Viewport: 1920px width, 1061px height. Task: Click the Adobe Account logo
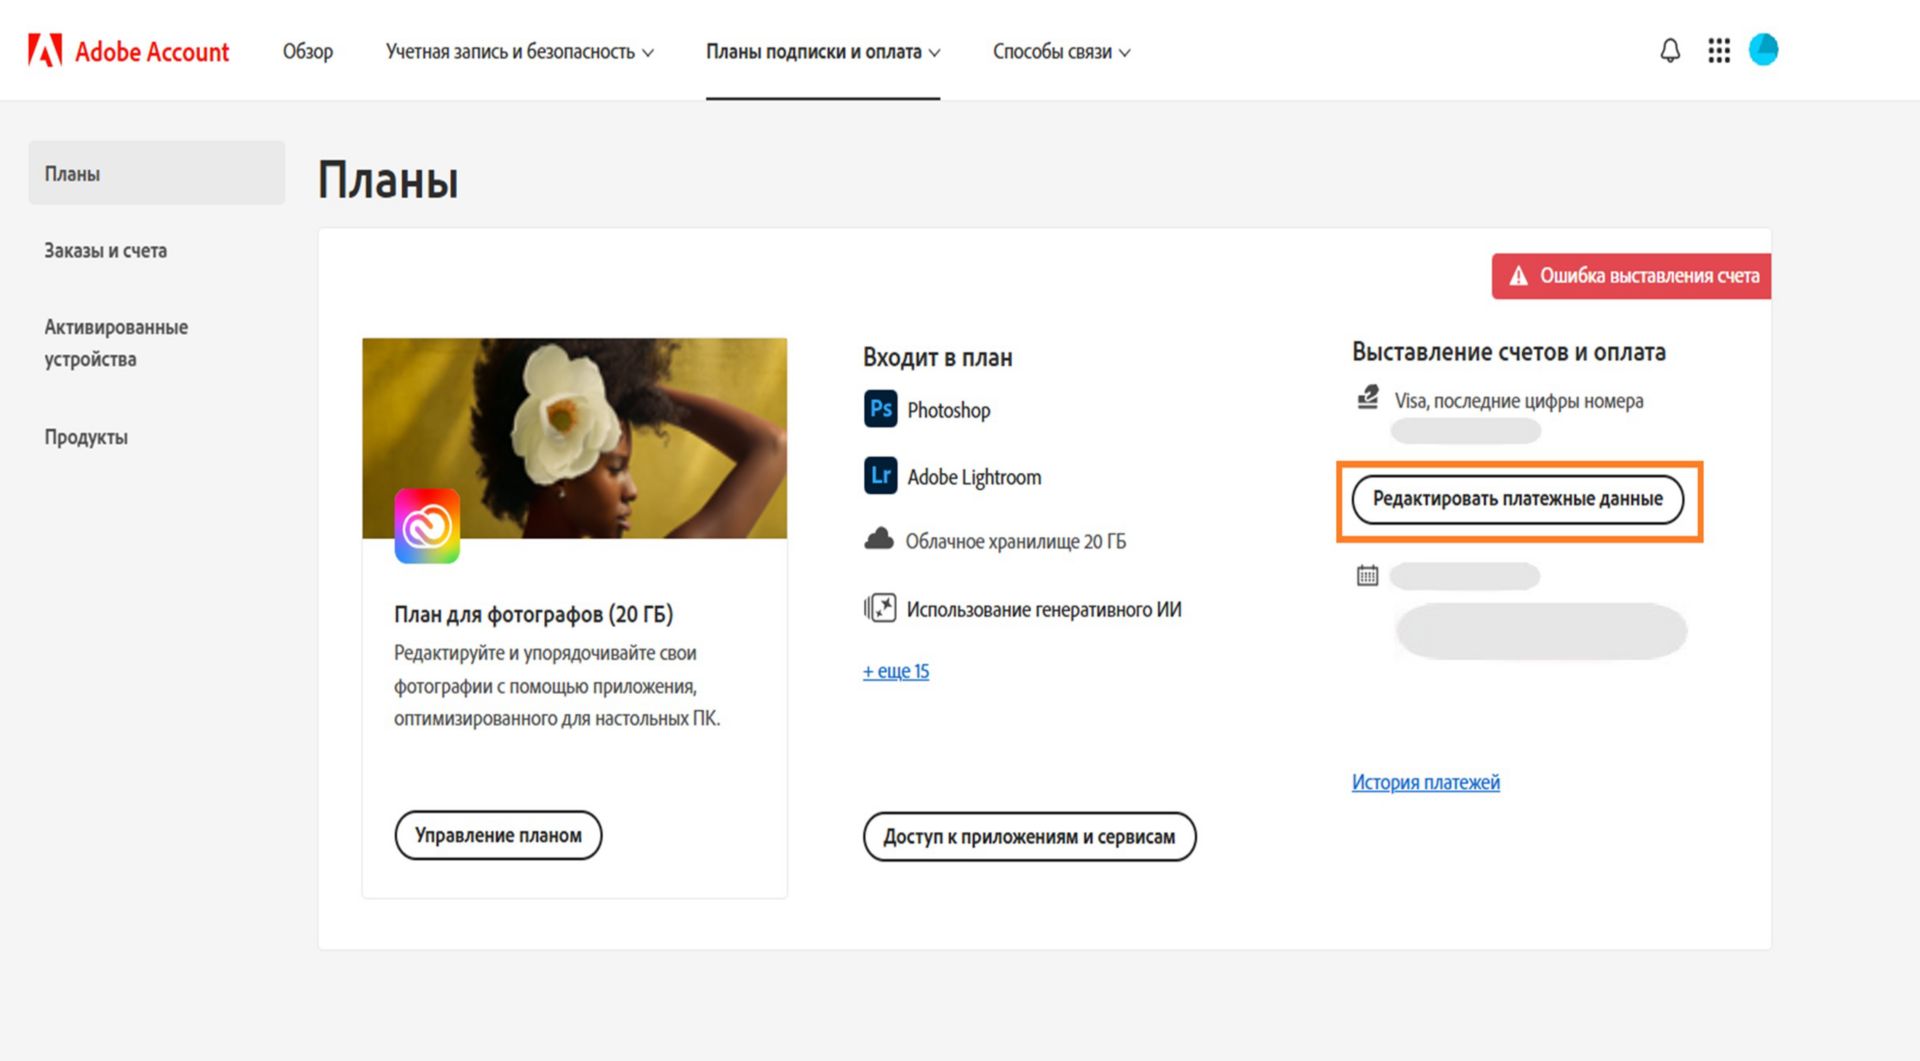[x=128, y=51]
